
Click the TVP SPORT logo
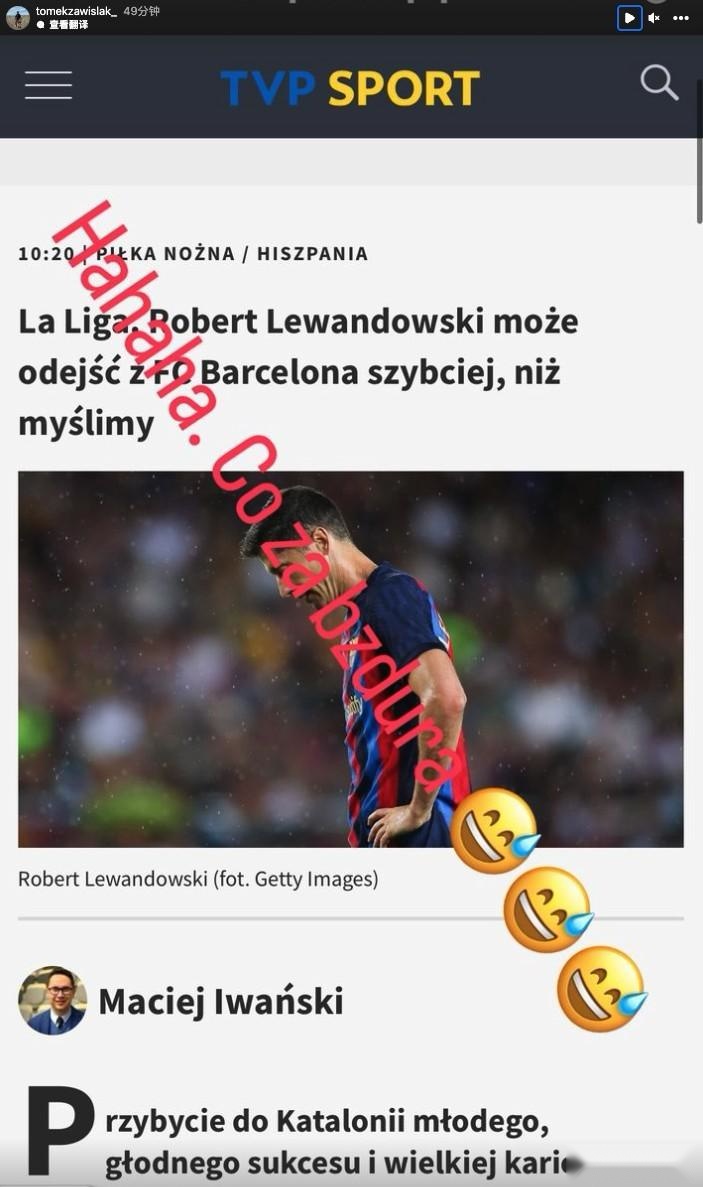click(350, 88)
